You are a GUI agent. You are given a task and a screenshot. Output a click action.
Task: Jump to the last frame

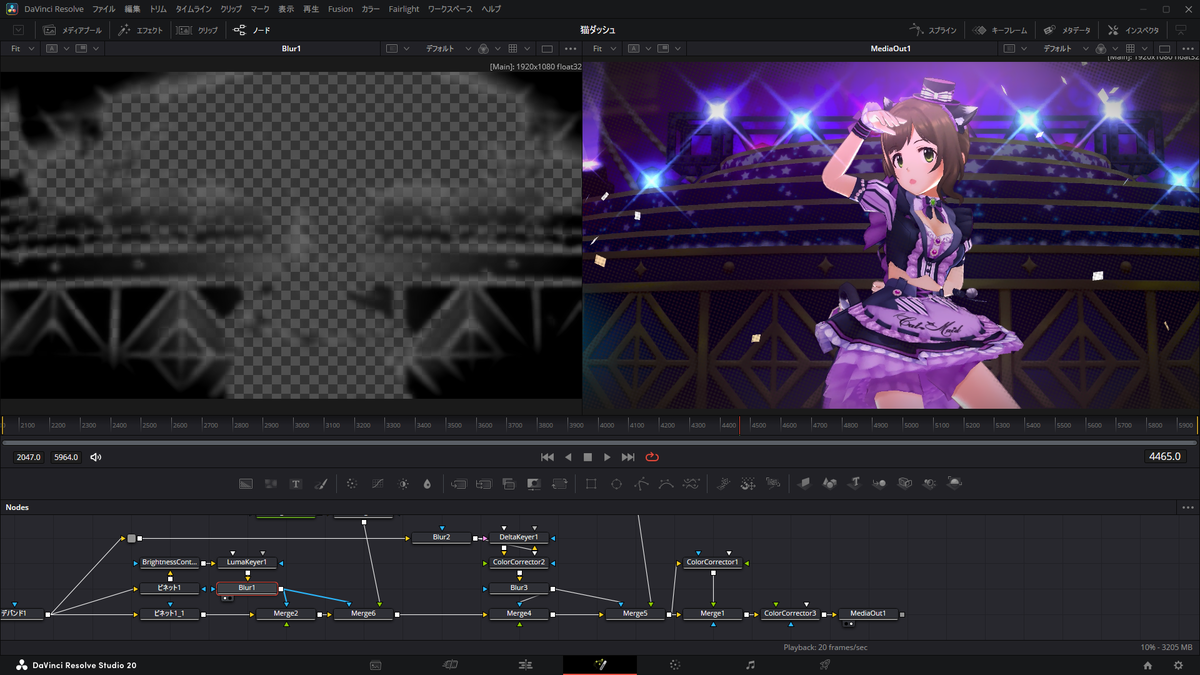(x=628, y=457)
